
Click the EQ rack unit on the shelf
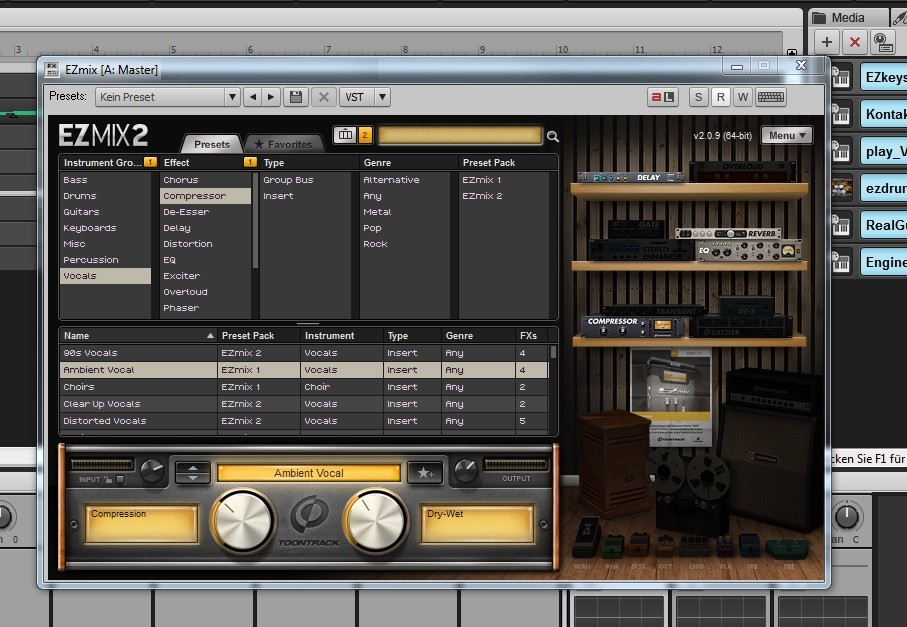pos(749,250)
